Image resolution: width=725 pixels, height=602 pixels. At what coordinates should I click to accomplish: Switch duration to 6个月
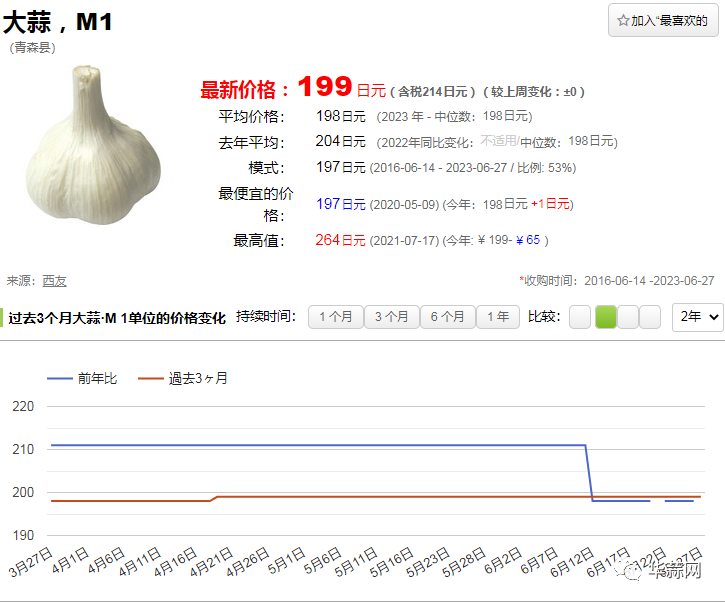click(447, 317)
